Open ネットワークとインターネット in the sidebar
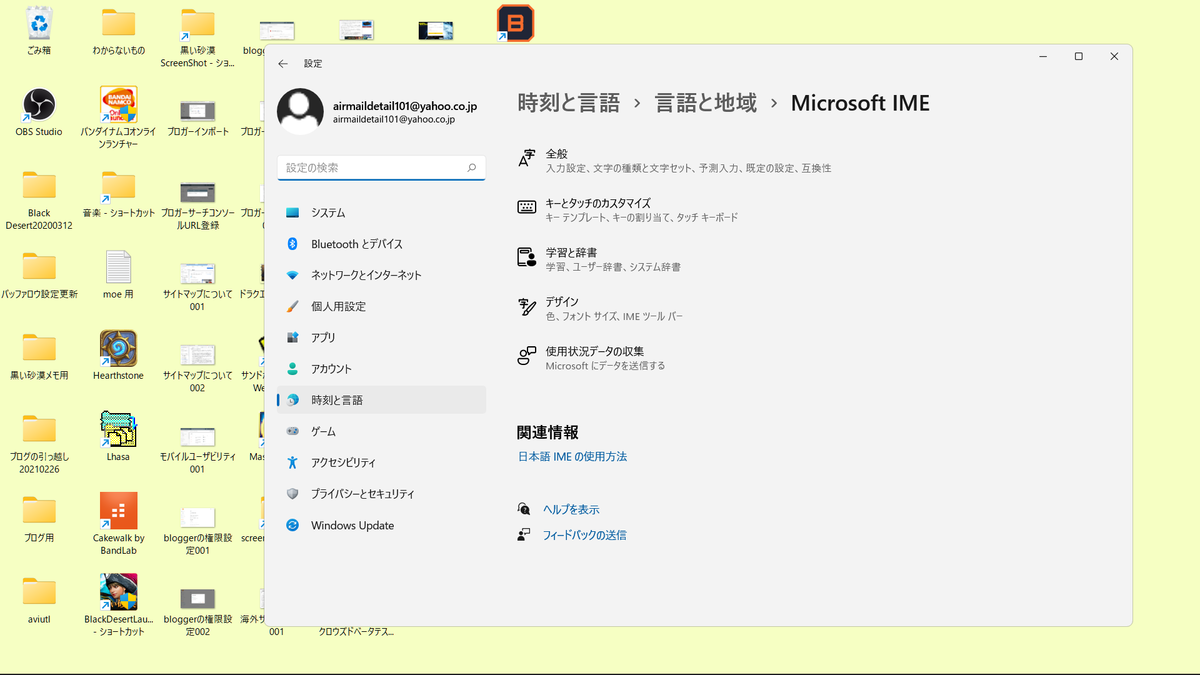This screenshot has height=675, width=1200. pyautogui.click(x=381, y=275)
